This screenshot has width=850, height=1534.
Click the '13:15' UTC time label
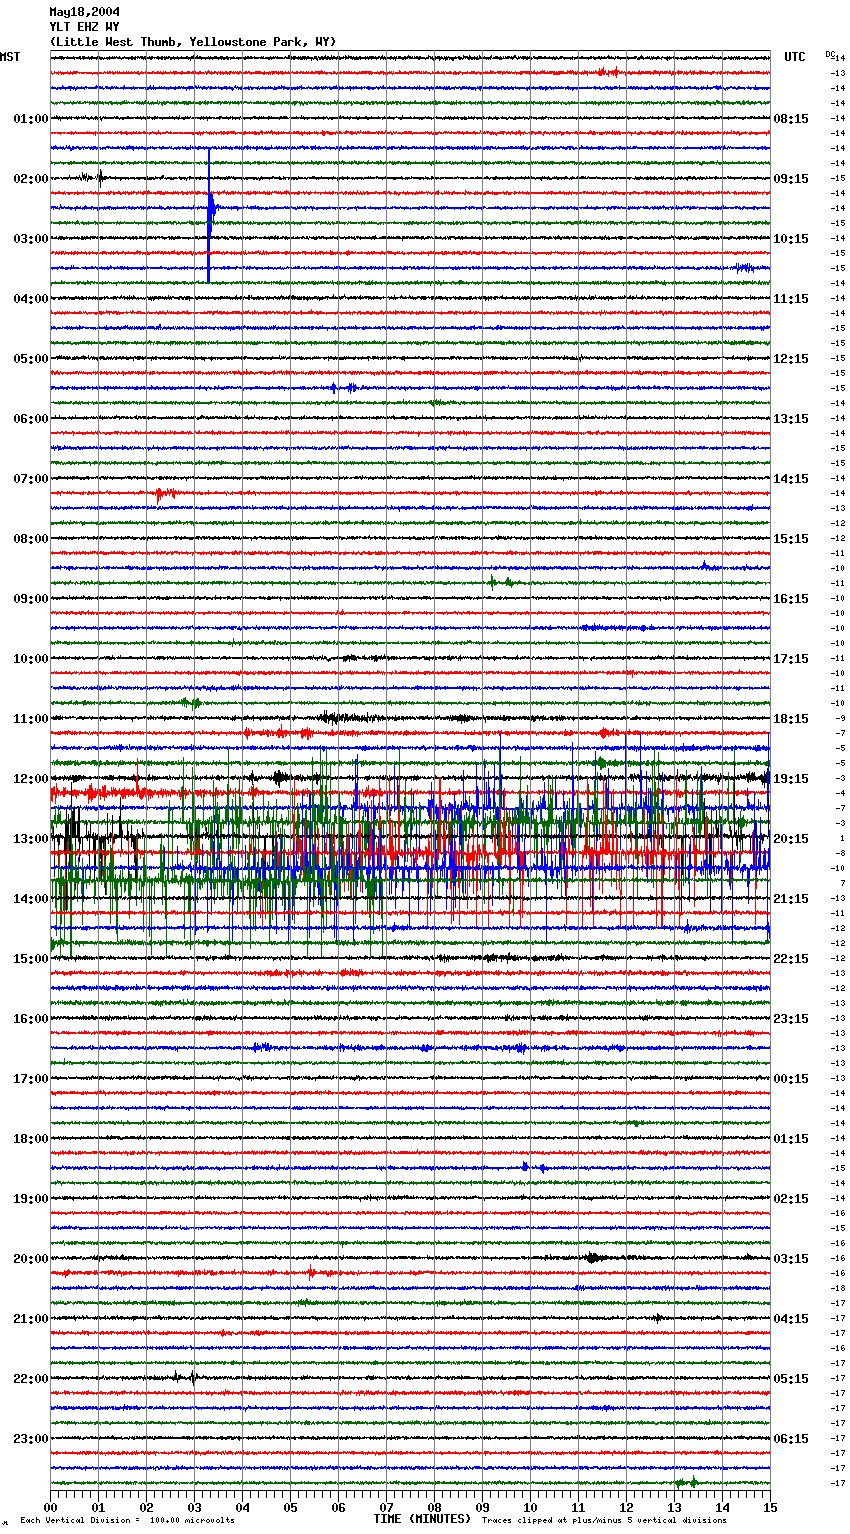click(x=791, y=419)
